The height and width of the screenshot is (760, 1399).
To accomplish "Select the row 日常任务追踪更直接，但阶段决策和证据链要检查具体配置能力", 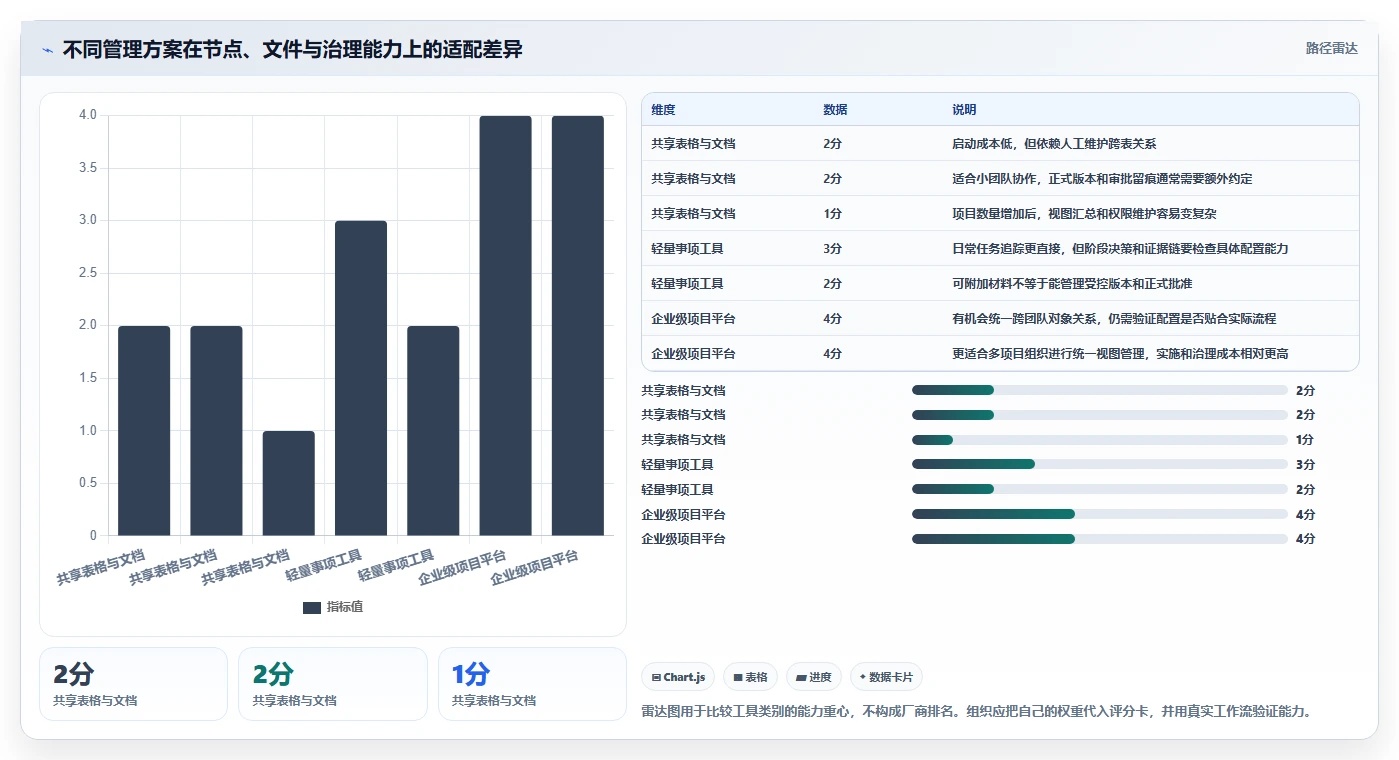I will [x=1000, y=249].
